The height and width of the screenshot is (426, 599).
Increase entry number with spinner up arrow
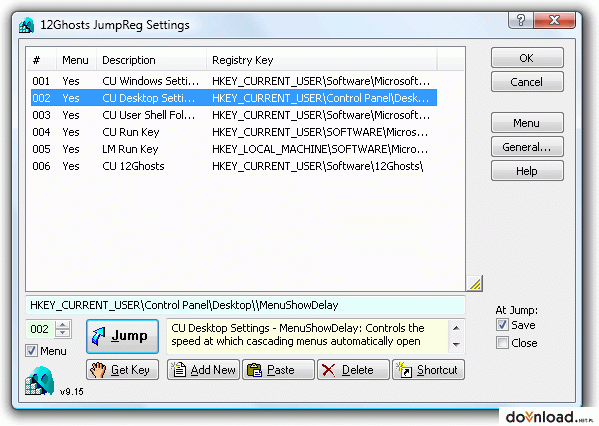[x=63, y=325]
